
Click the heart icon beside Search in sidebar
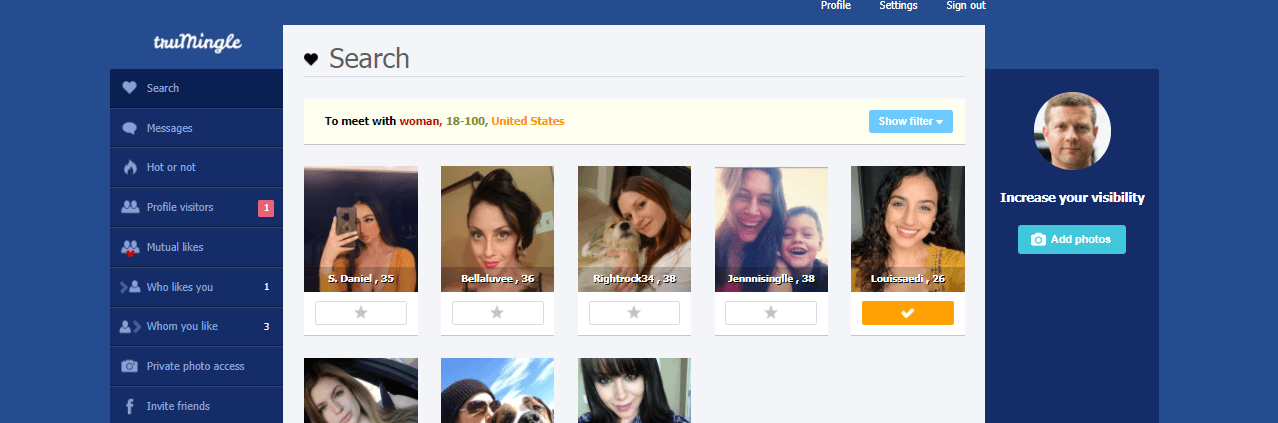click(x=129, y=88)
